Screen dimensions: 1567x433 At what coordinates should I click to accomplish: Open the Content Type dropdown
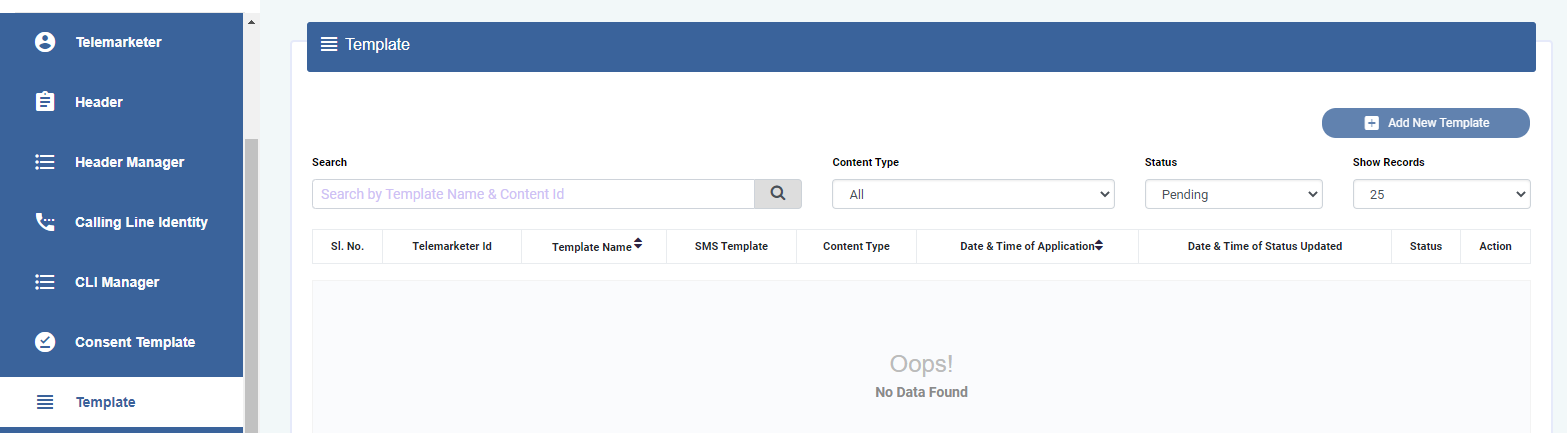tap(973, 194)
